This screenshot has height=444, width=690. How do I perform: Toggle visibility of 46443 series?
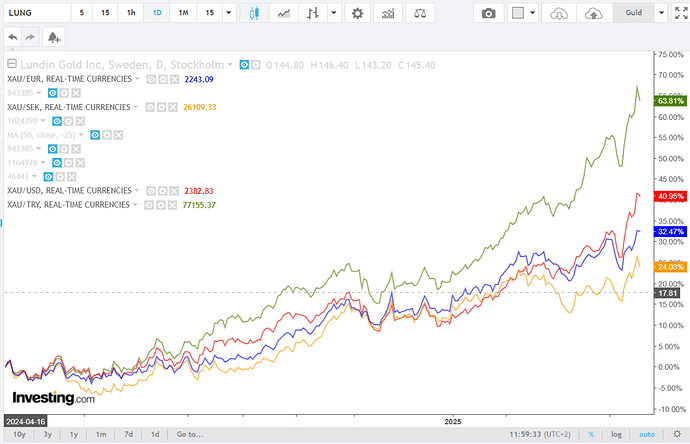click(x=48, y=177)
